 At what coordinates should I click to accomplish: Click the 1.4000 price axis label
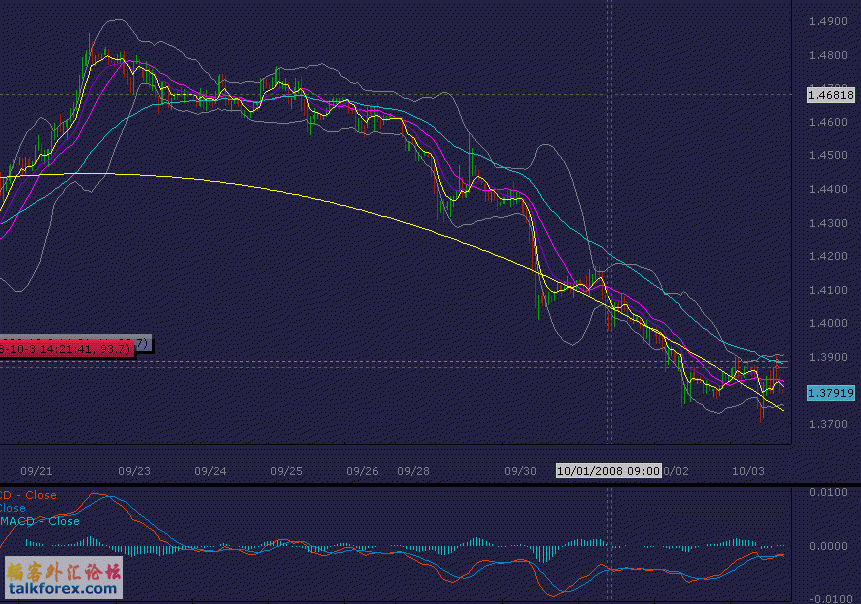click(x=828, y=323)
